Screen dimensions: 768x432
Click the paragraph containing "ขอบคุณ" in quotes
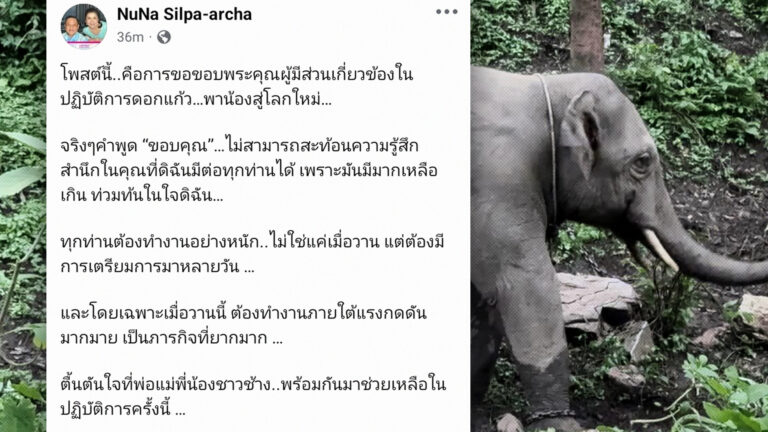[249, 170]
